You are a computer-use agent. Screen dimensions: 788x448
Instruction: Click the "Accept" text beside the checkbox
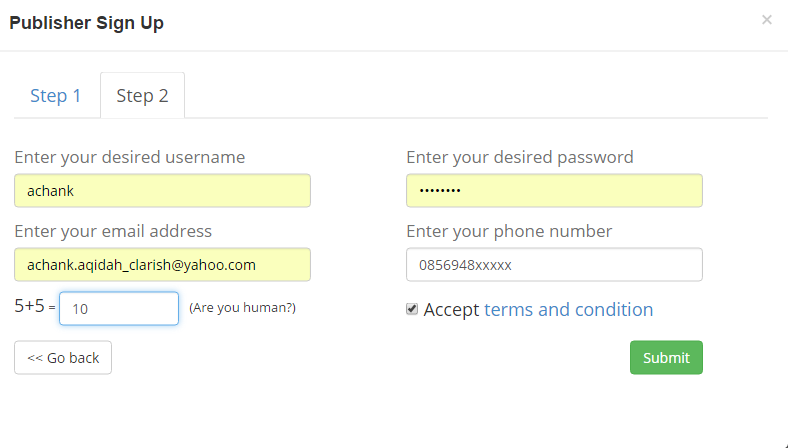(x=452, y=309)
